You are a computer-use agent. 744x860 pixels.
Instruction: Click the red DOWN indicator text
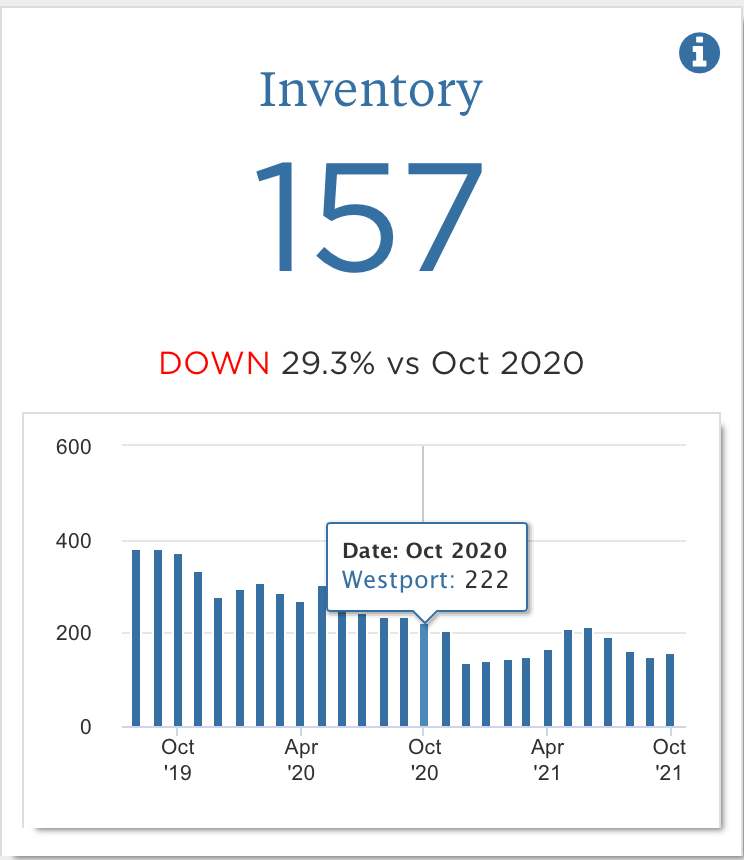pyautogui.click(x=214, y=362)
